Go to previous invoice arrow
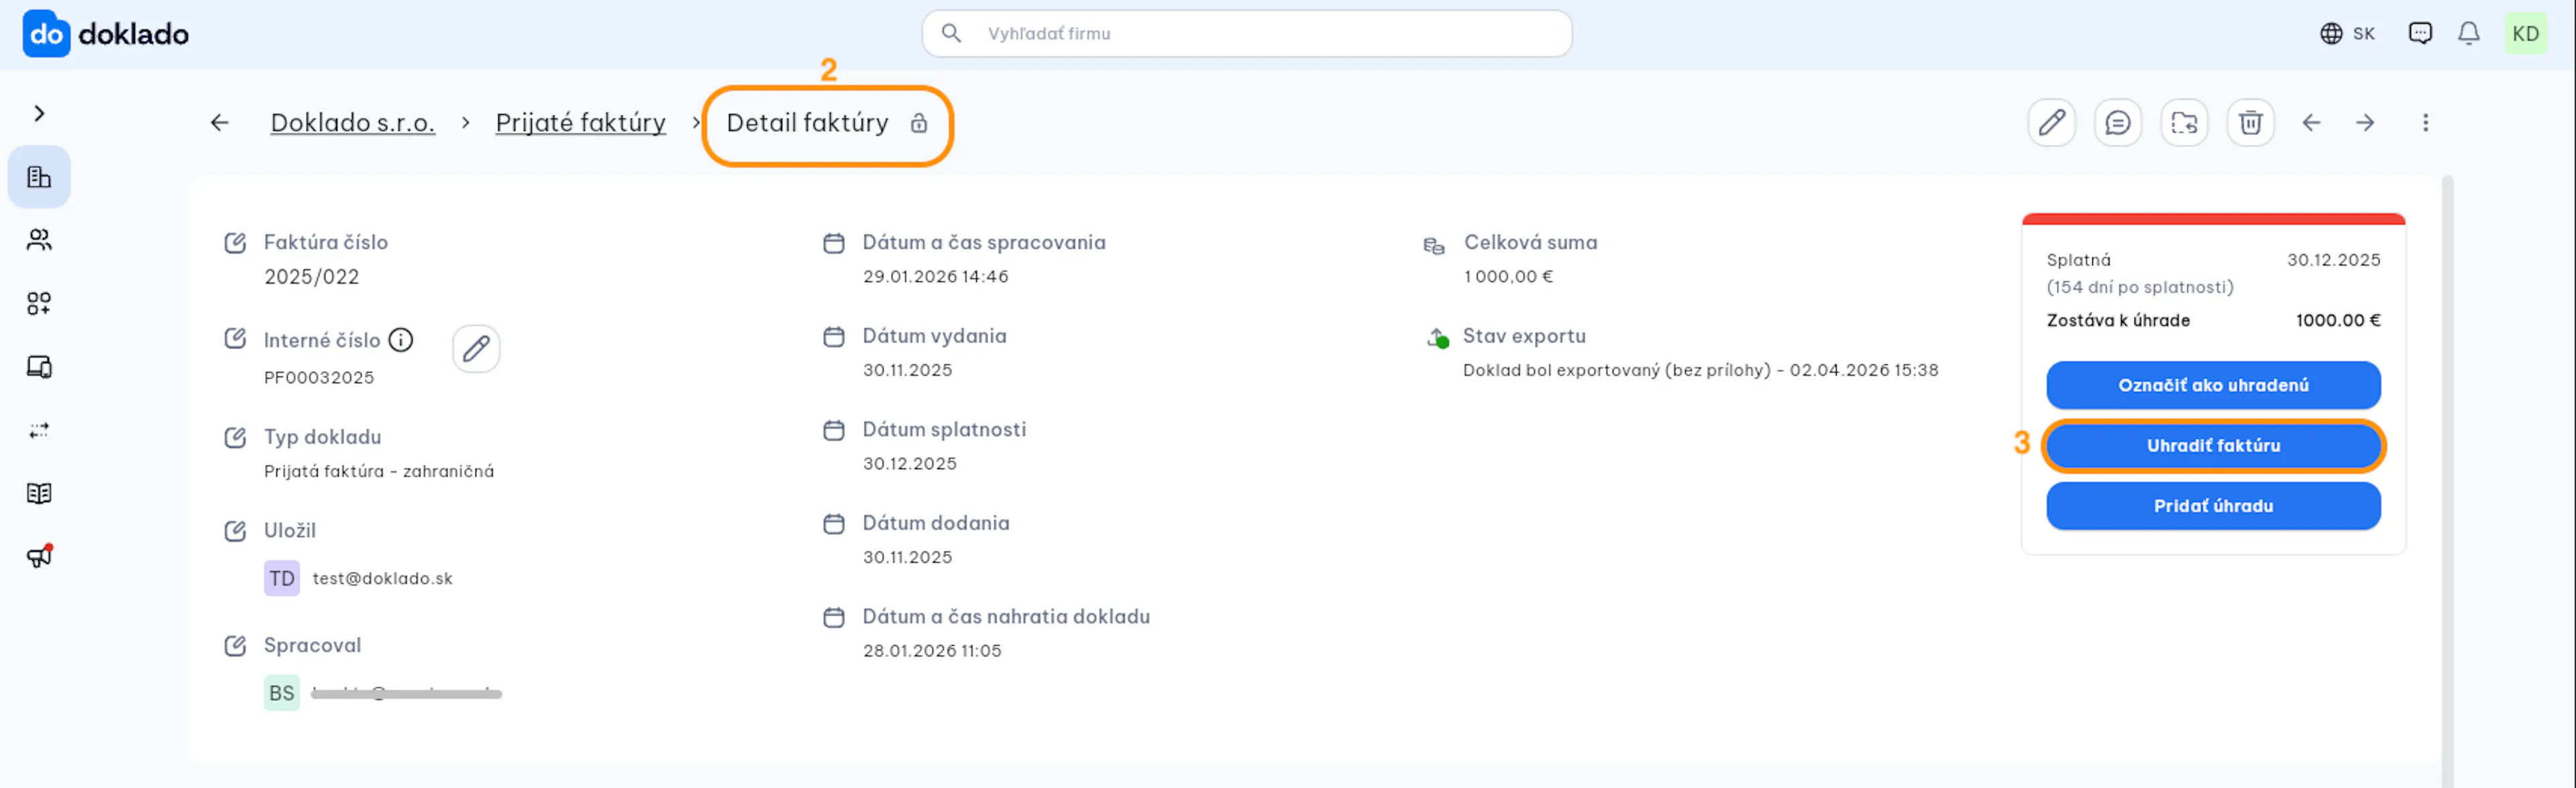 2311,123
